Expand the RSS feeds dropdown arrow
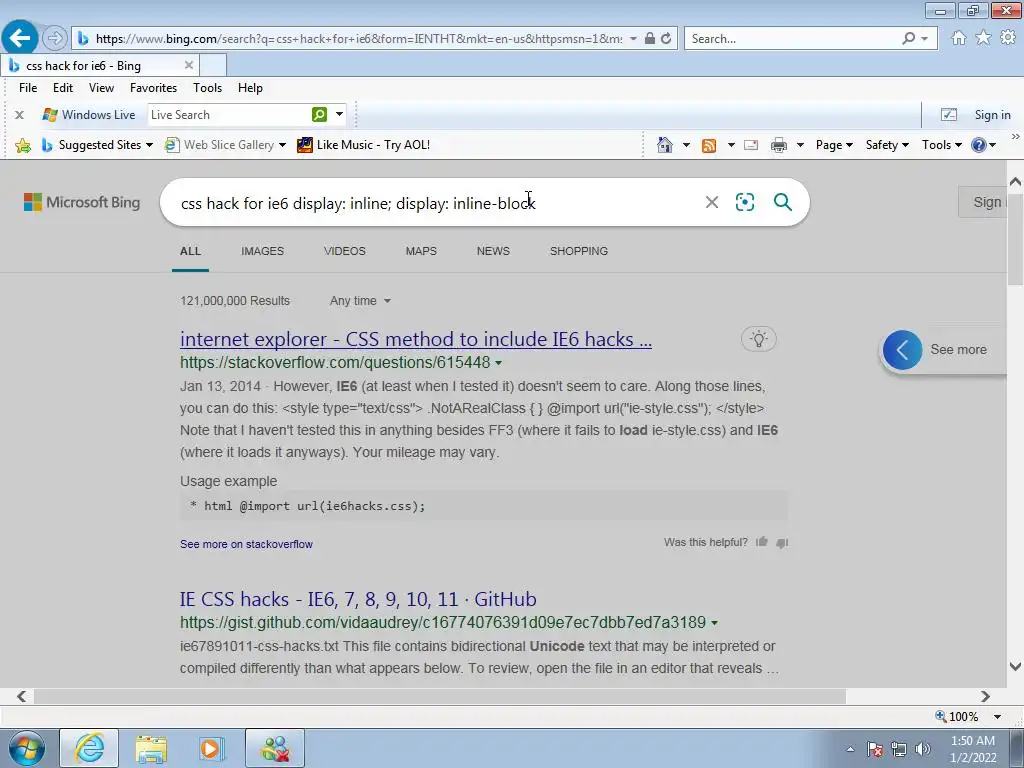 pos(731,145)
